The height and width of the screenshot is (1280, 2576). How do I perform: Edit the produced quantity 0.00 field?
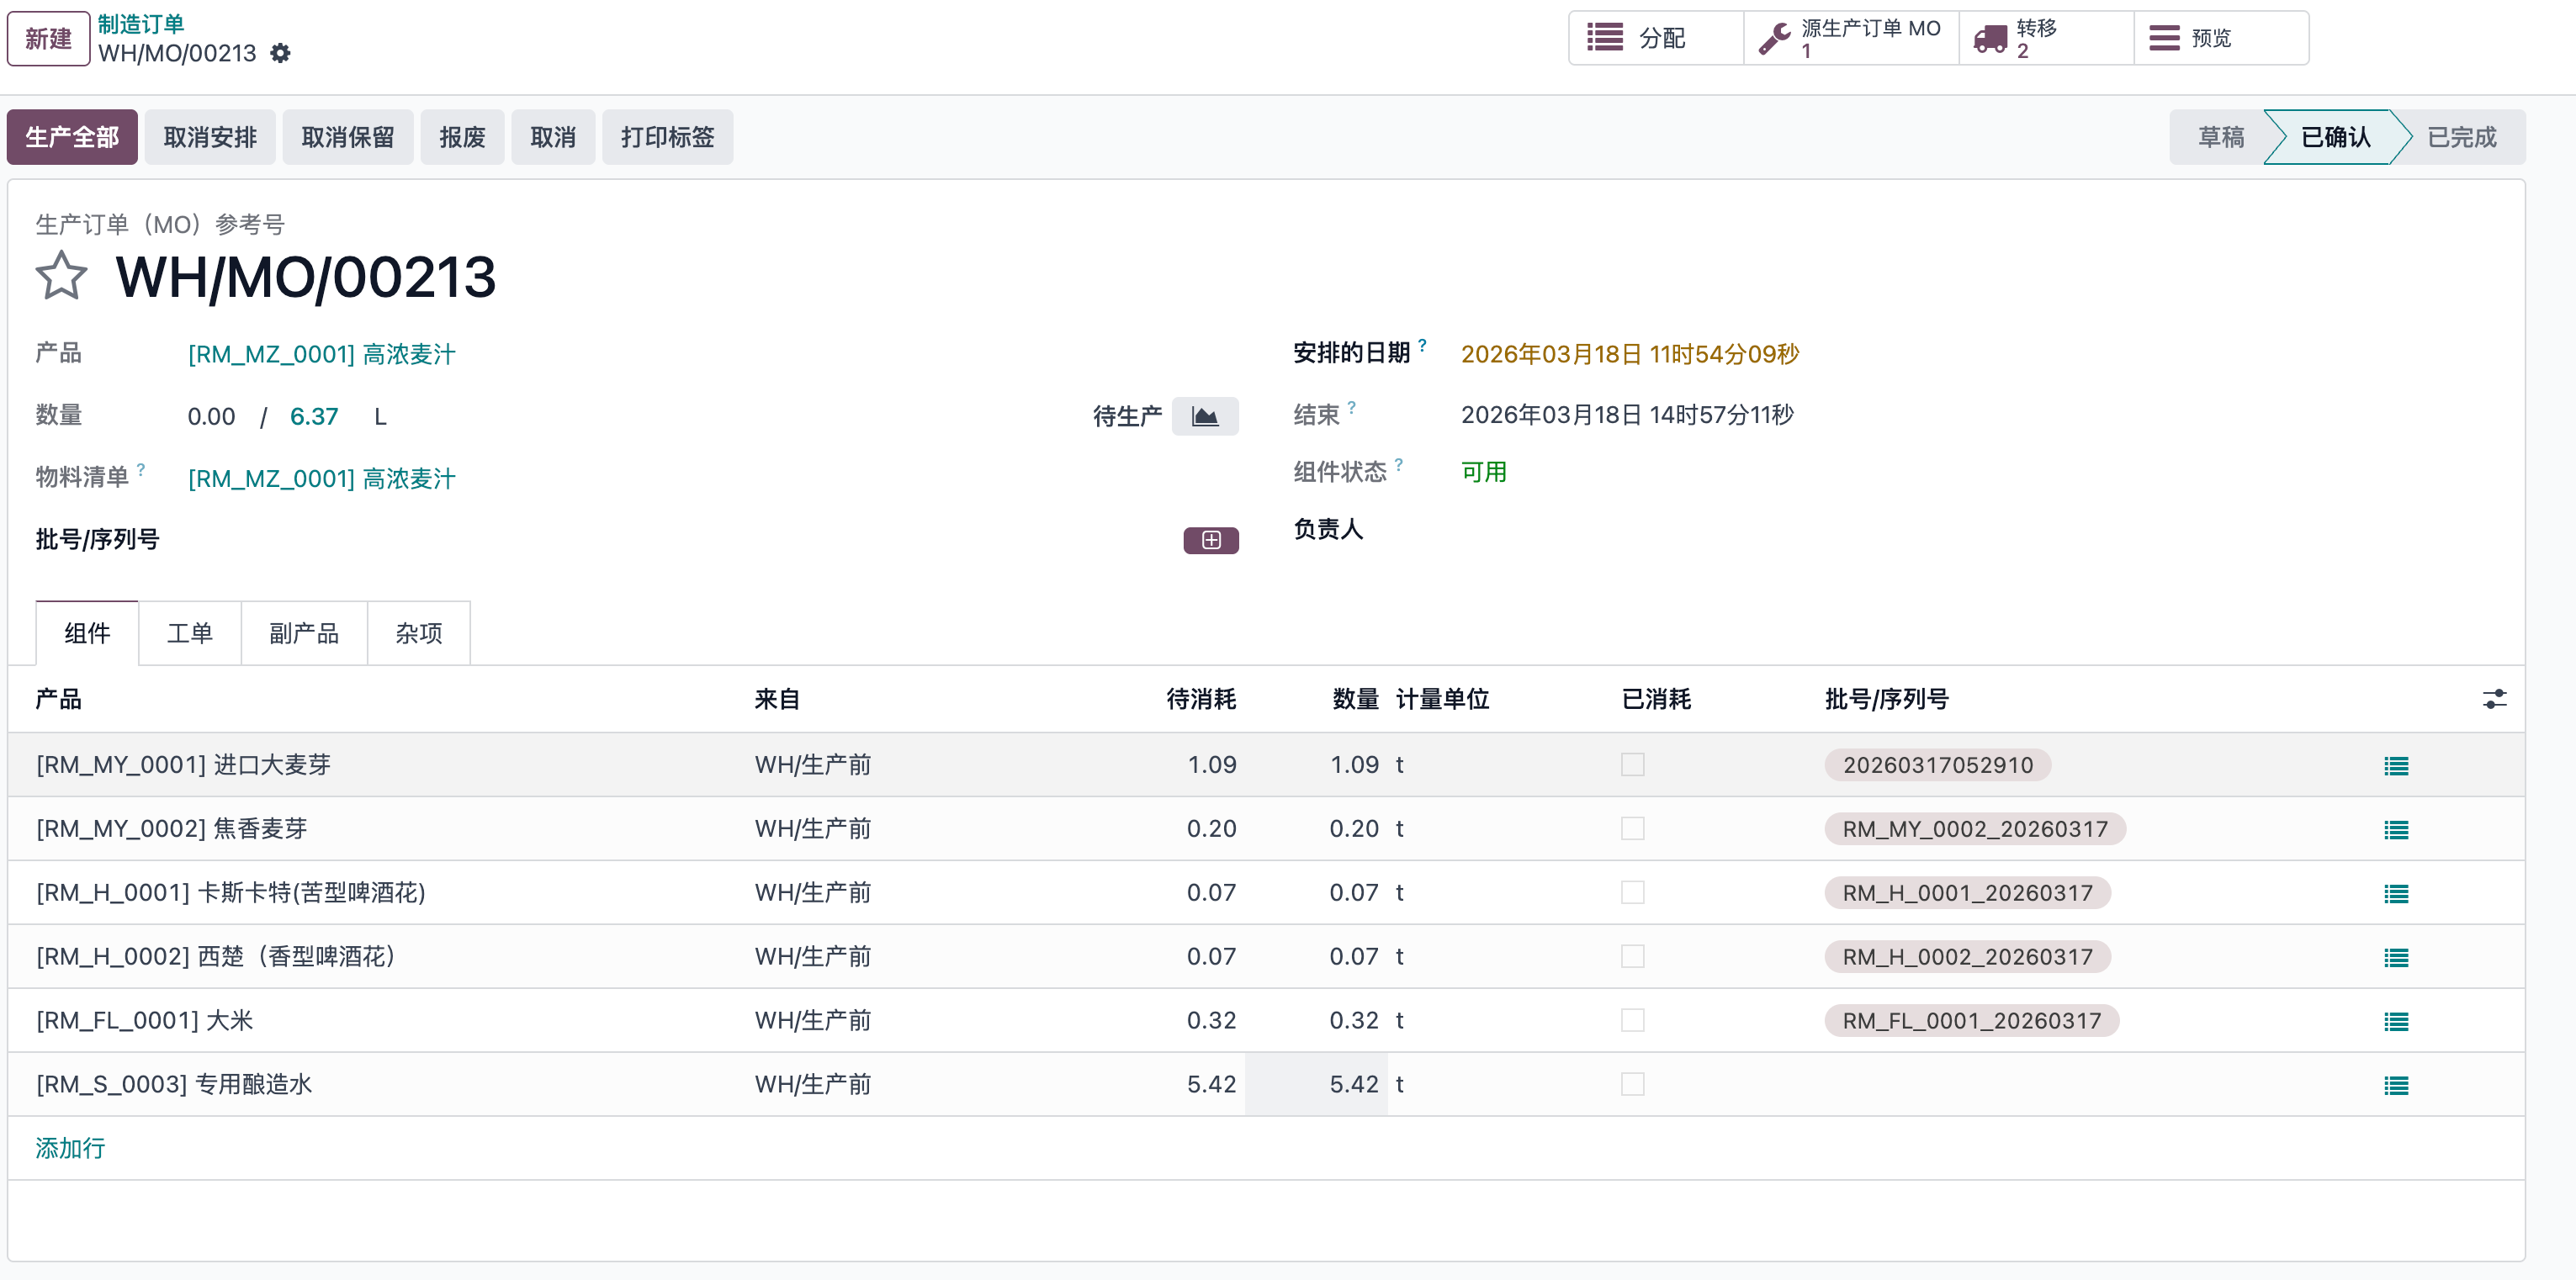211,416
